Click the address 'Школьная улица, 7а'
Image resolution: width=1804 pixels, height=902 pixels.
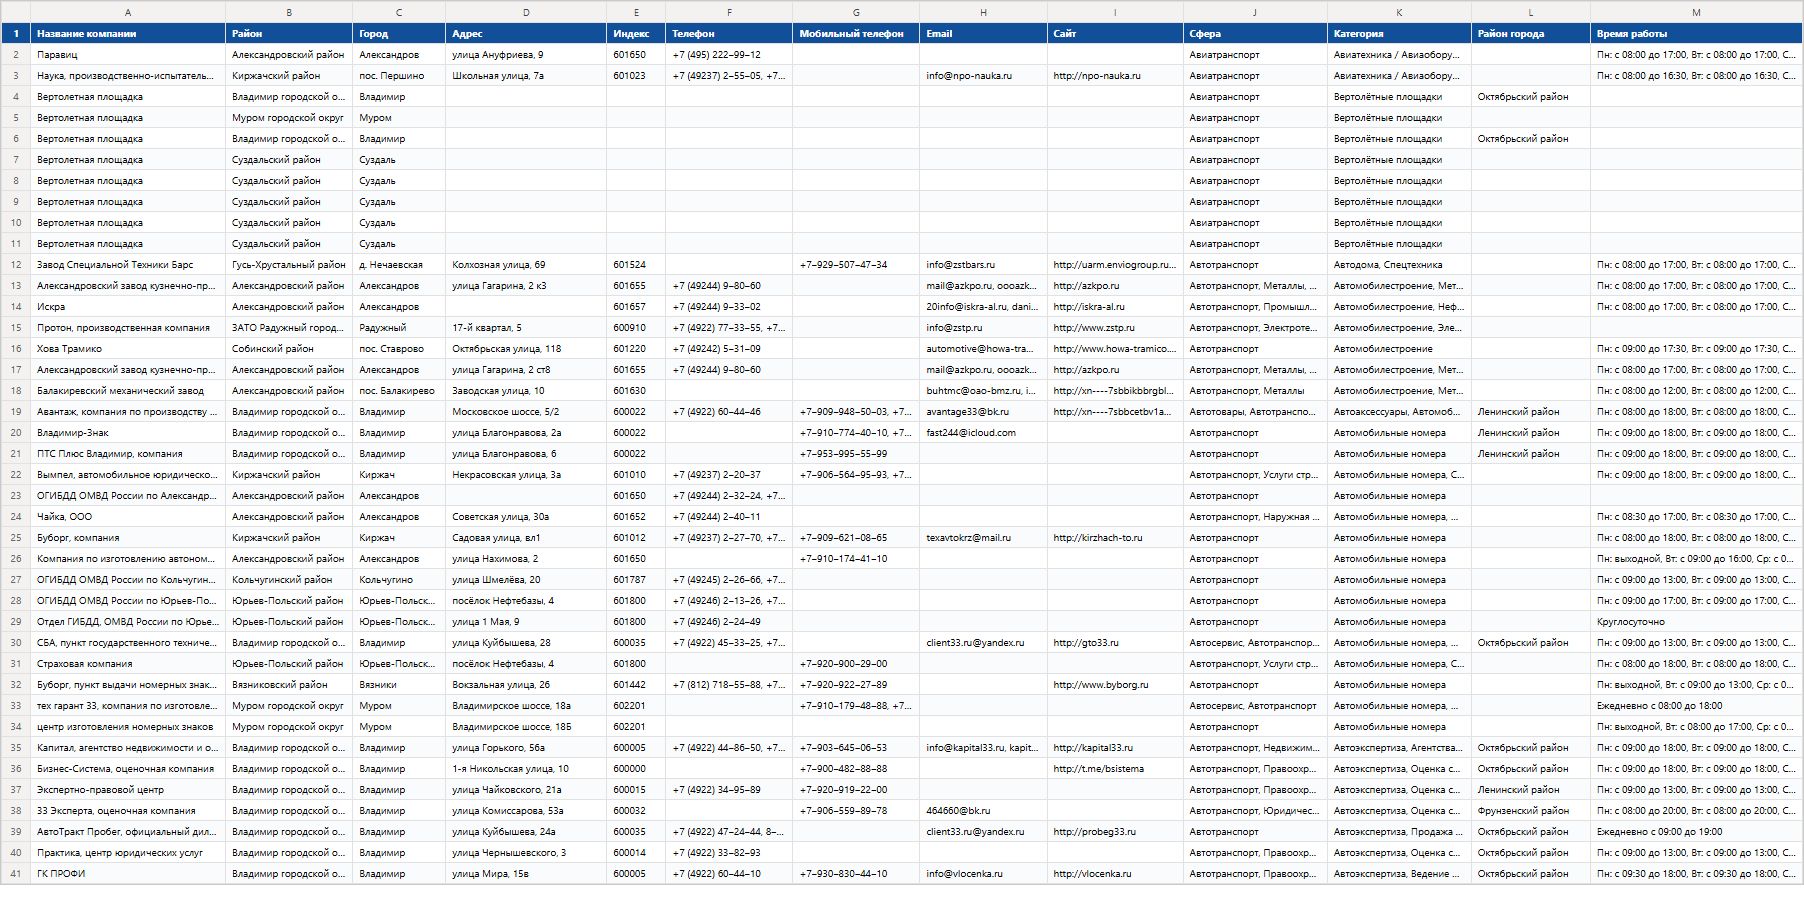coord(526,76)
